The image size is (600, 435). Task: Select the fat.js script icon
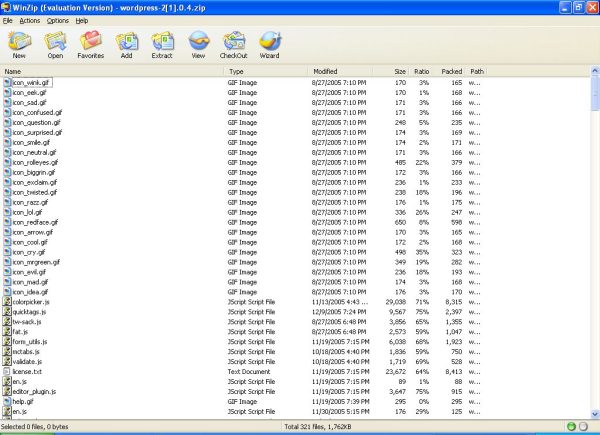(7, 331)
